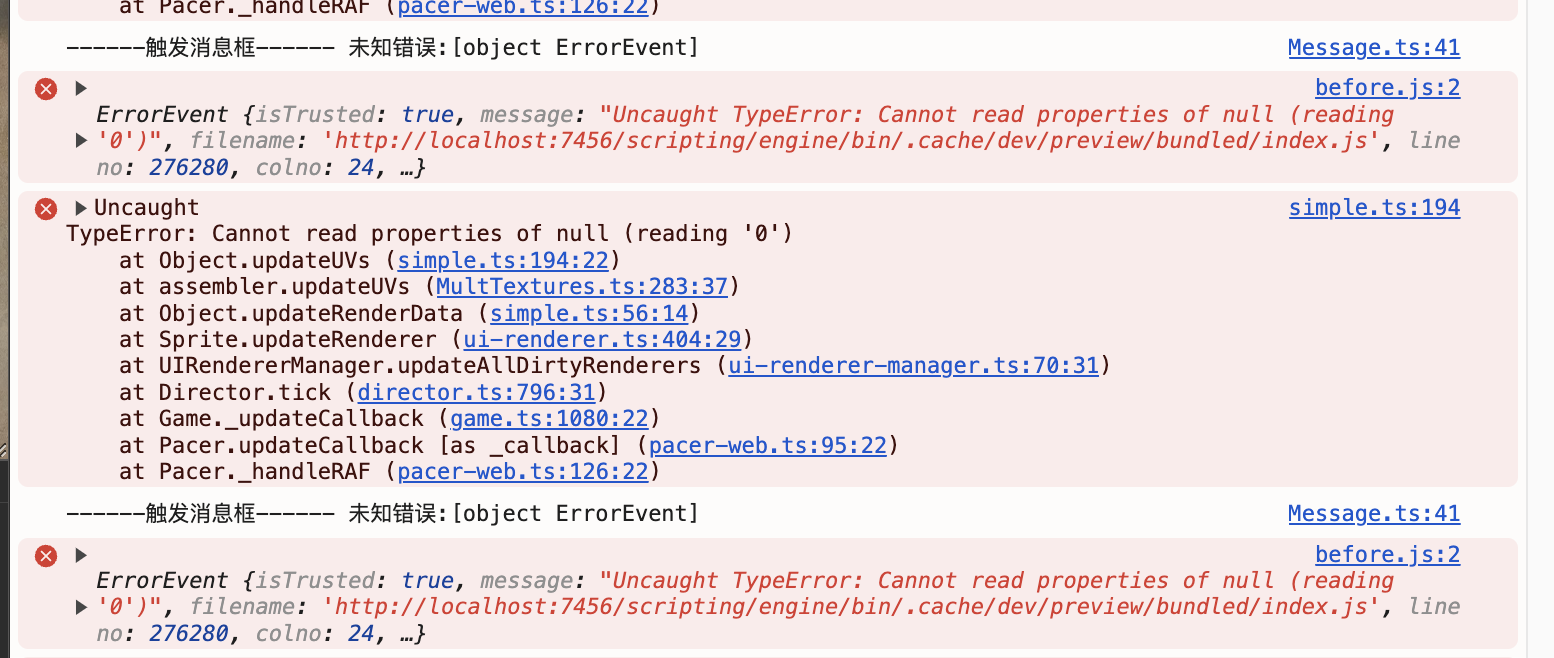Open the director.ts:796:31 stack frame link

tap(476, 392)
